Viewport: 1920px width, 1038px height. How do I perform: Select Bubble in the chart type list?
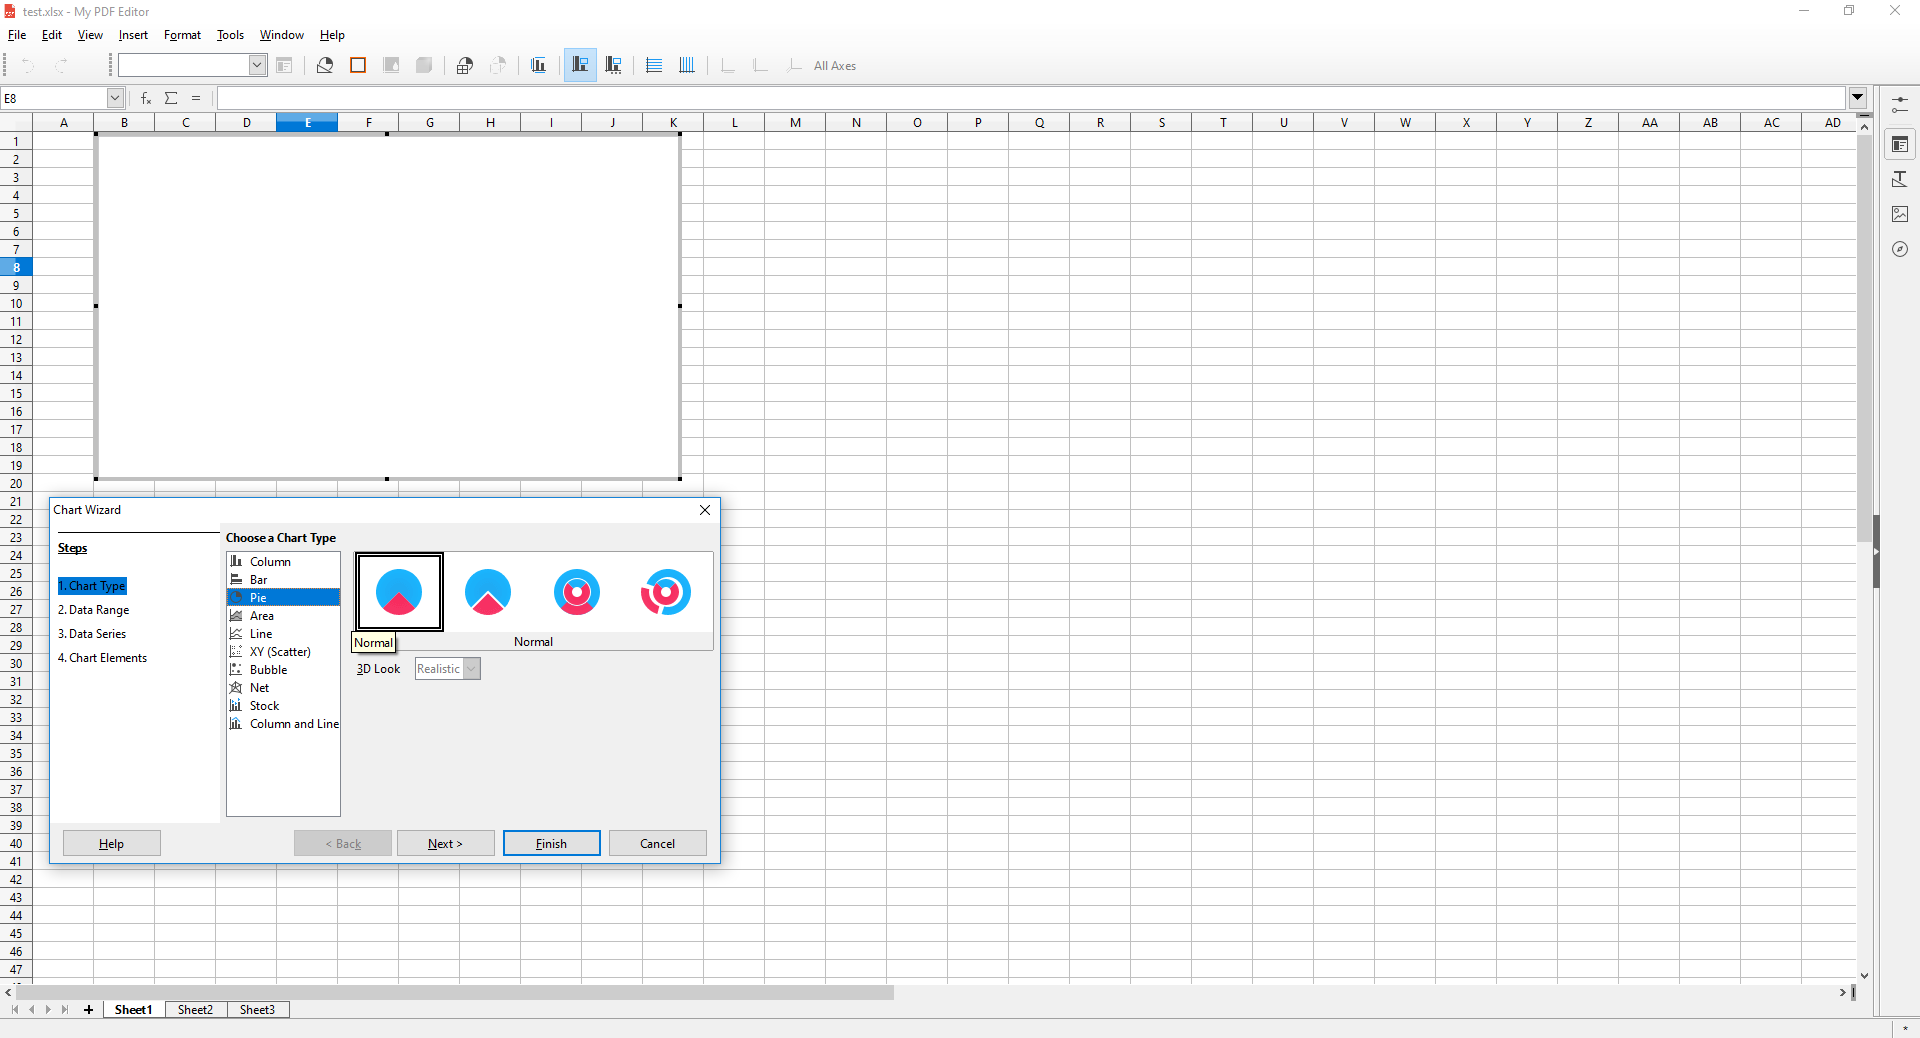coord(283,670)
